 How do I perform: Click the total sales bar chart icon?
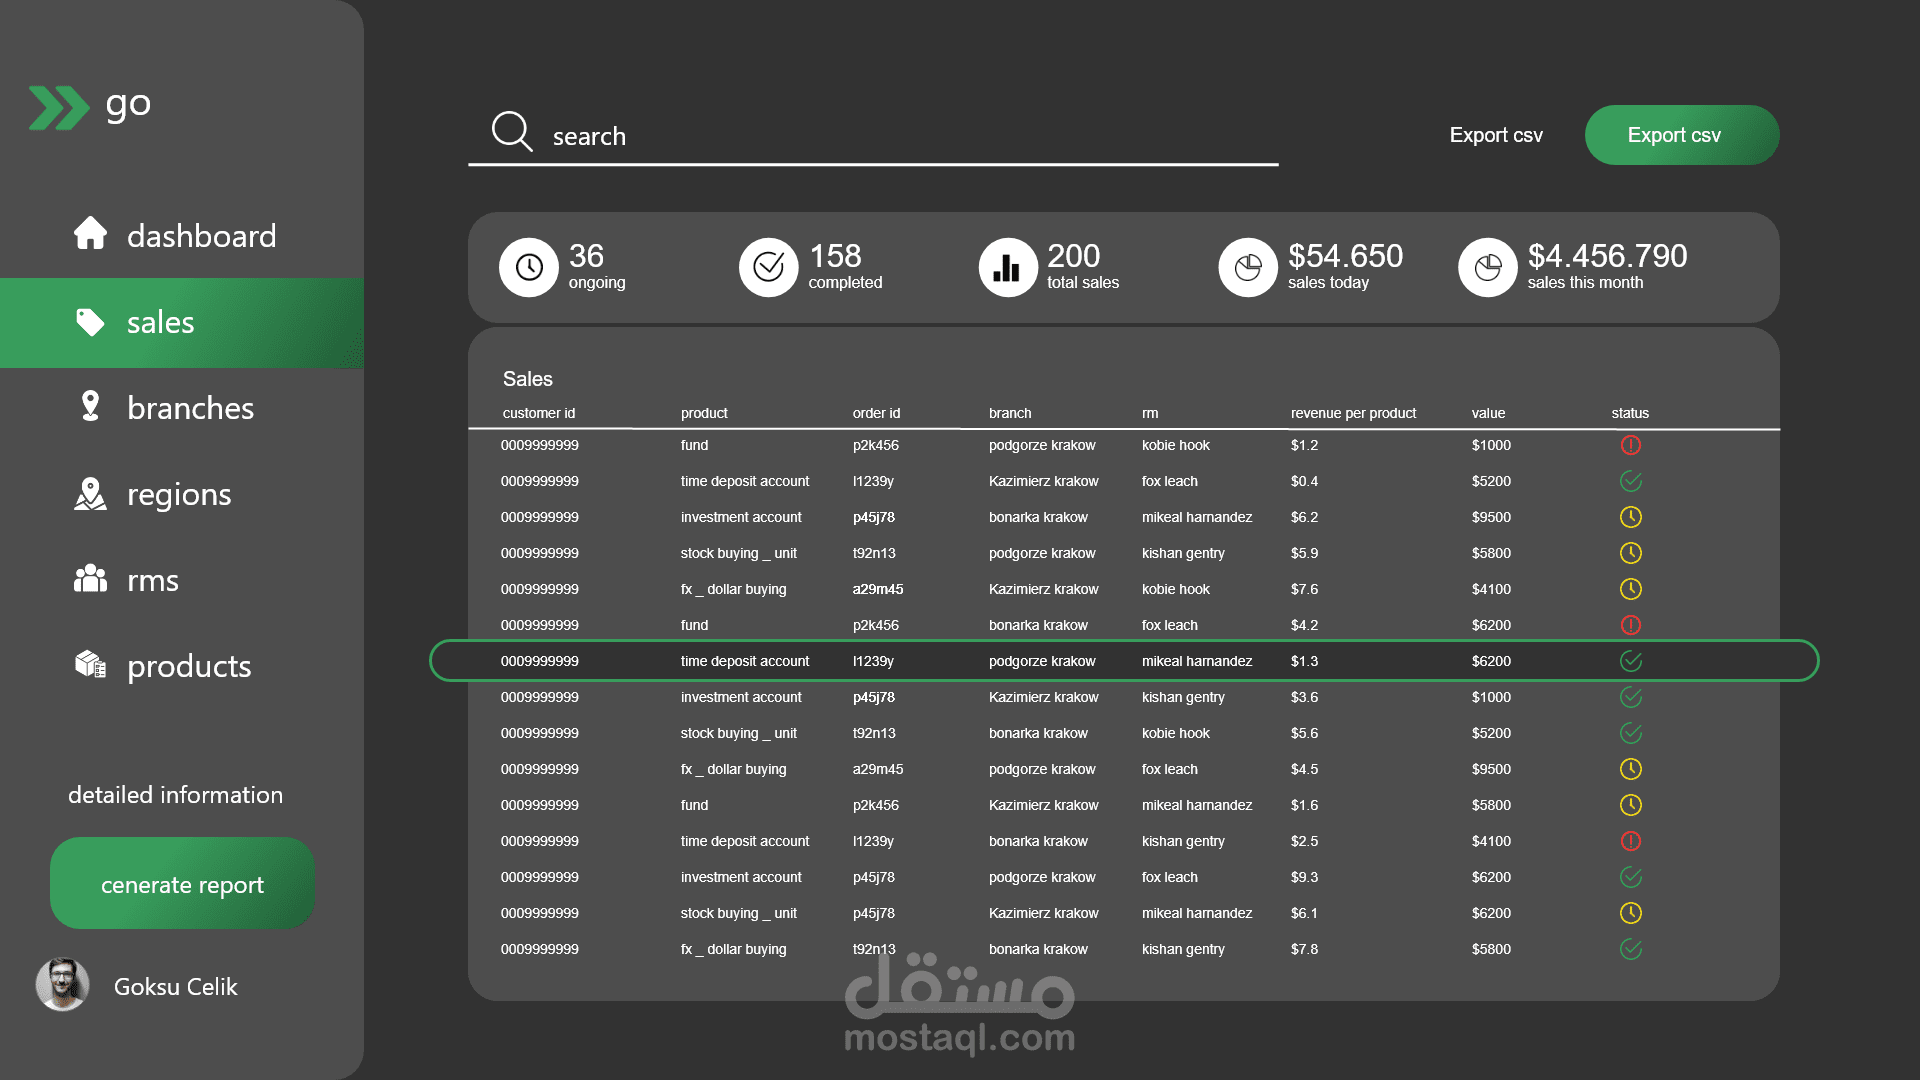(1007, 267)
